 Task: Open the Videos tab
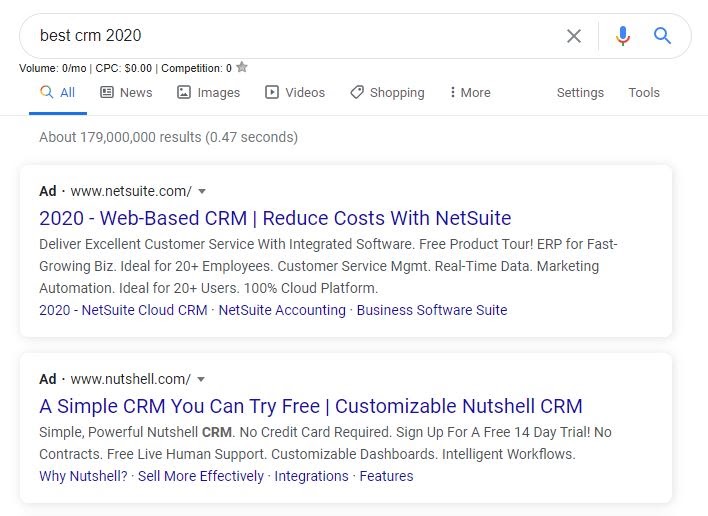tap(295, 93)
